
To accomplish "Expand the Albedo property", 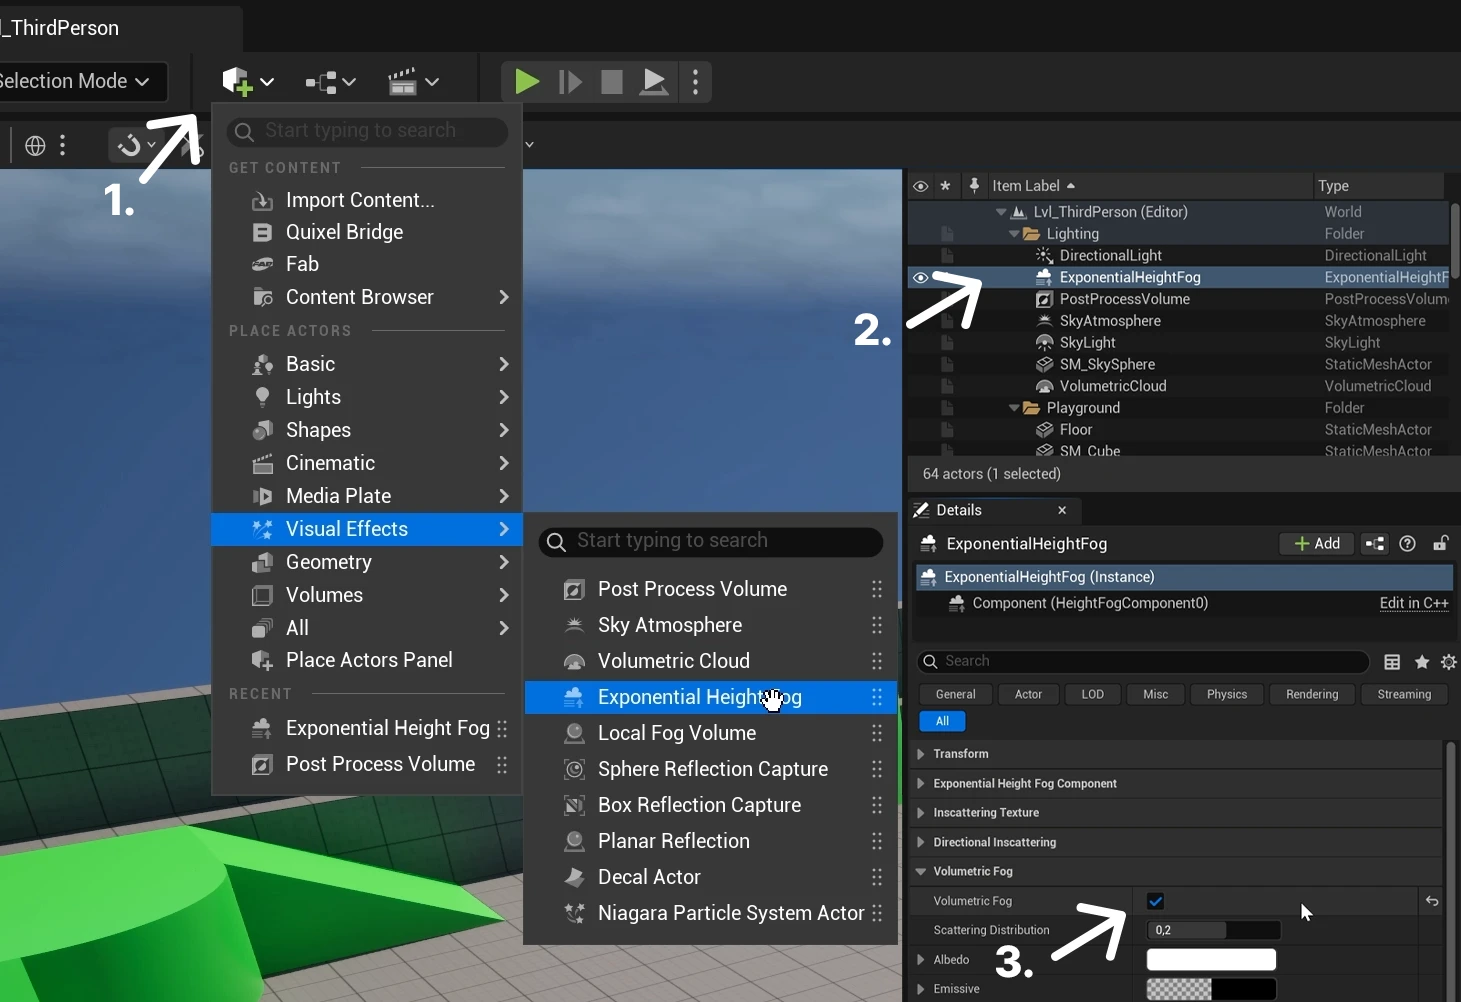I will pyautogui.click(x=921, y=960).
